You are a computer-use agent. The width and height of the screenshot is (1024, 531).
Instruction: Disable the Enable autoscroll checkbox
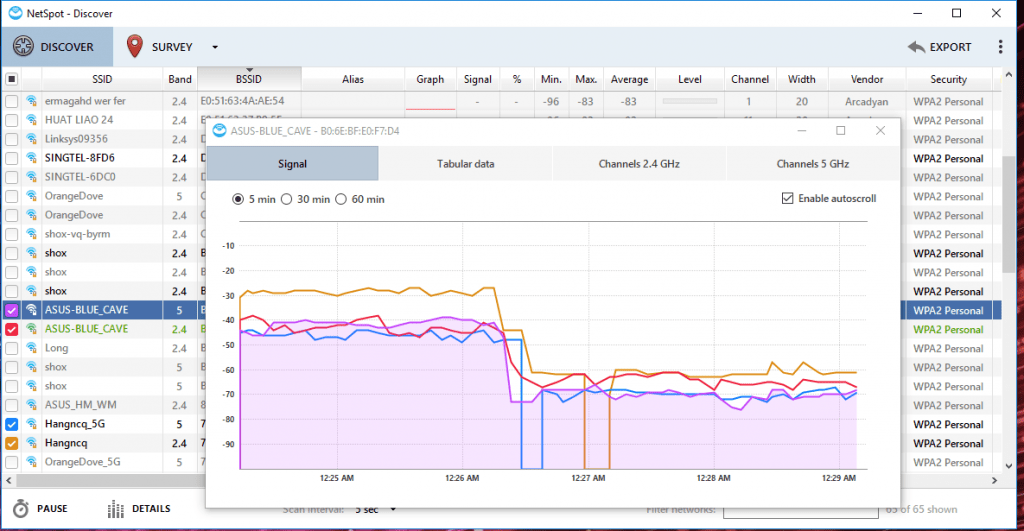click(x=788, y=199)
